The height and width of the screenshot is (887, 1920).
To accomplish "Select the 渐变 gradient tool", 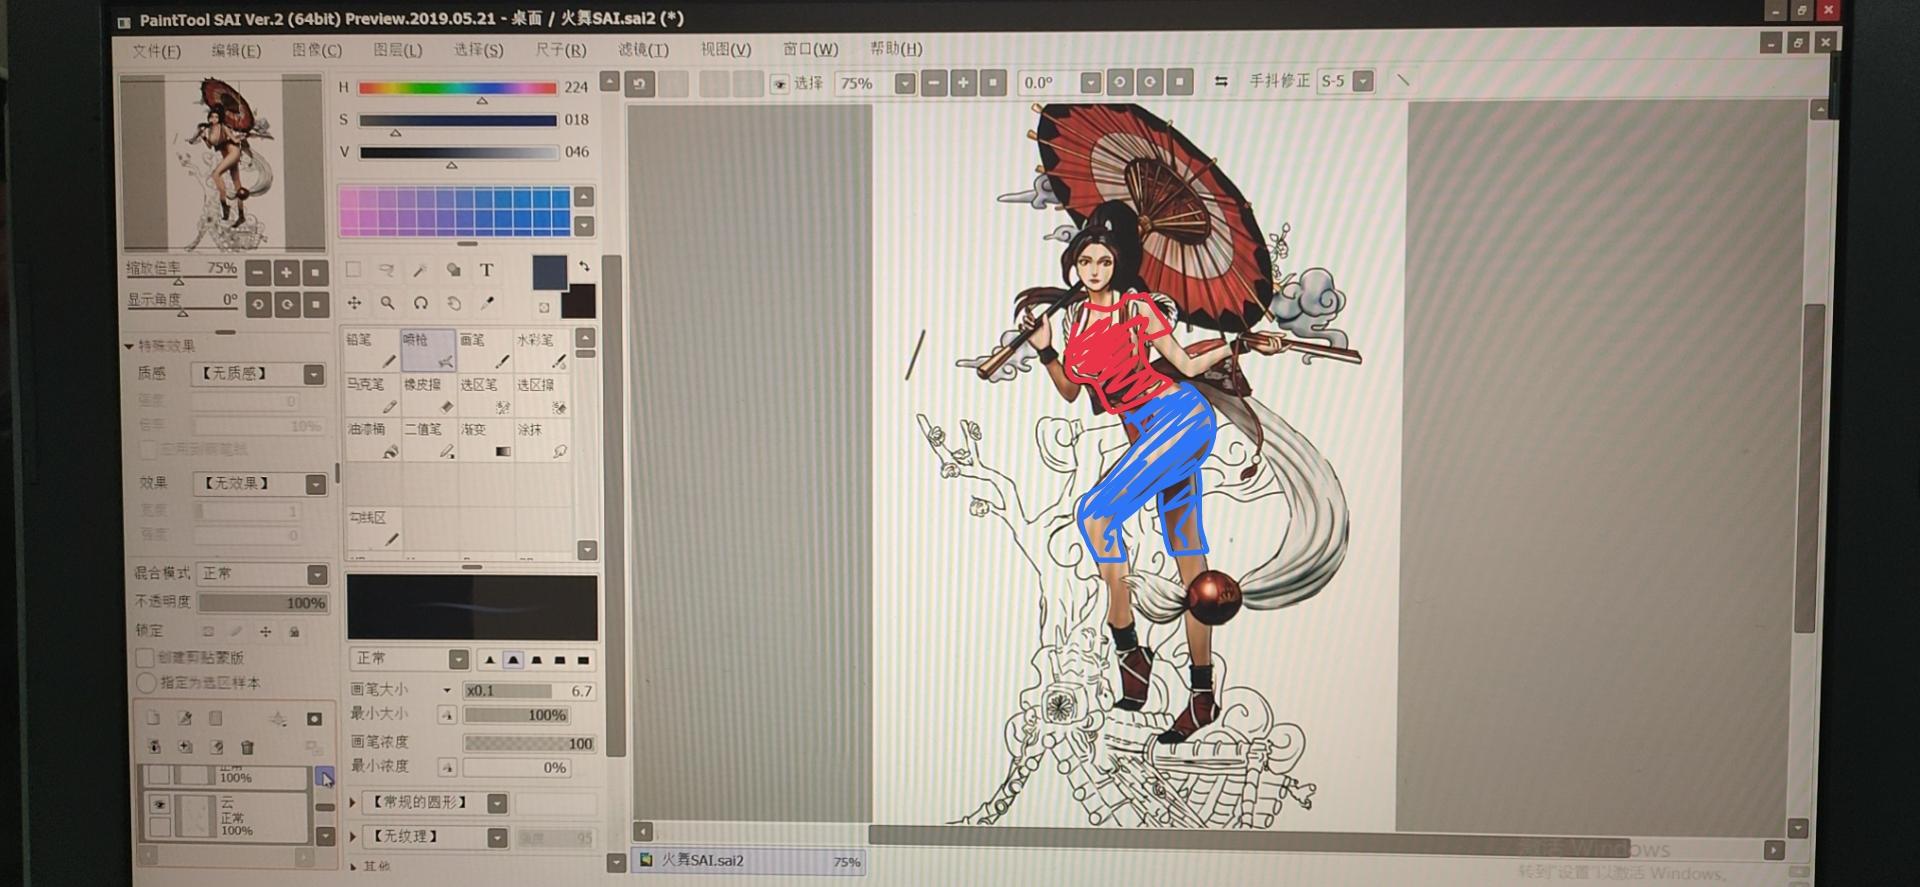I will 485,440.
